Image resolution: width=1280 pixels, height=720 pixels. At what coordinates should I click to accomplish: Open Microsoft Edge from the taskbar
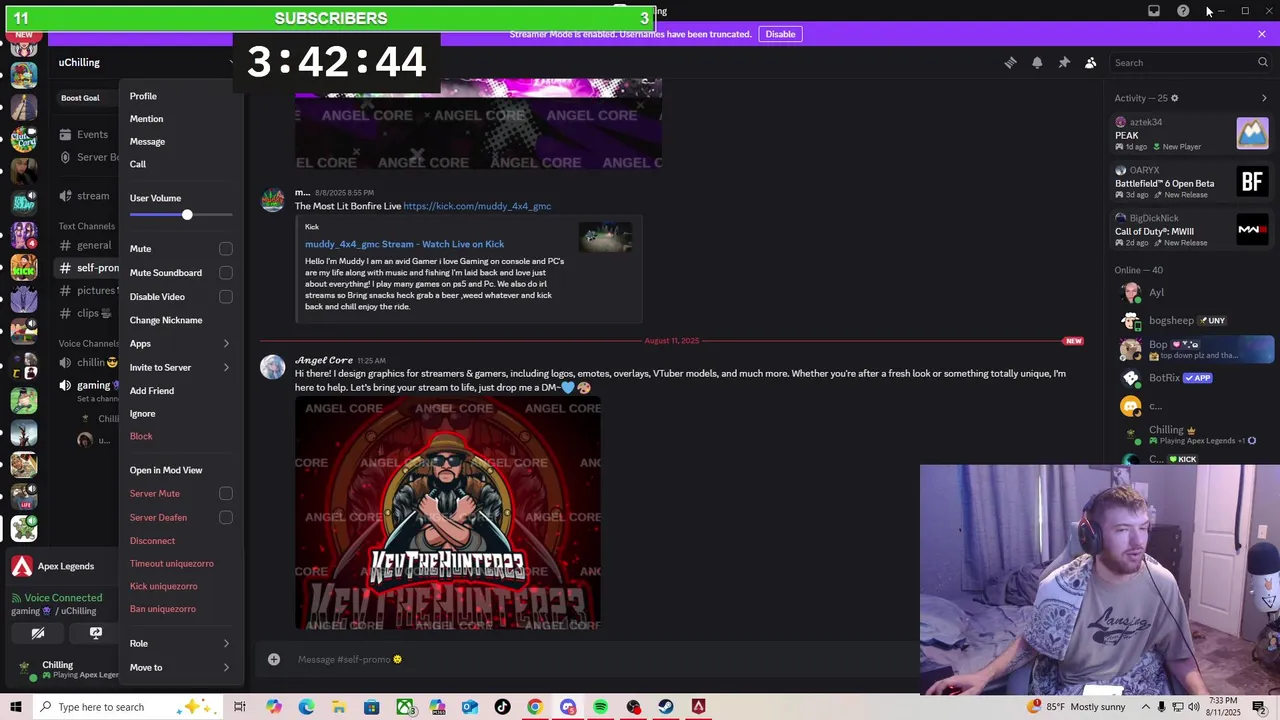[x=306, y=707]
